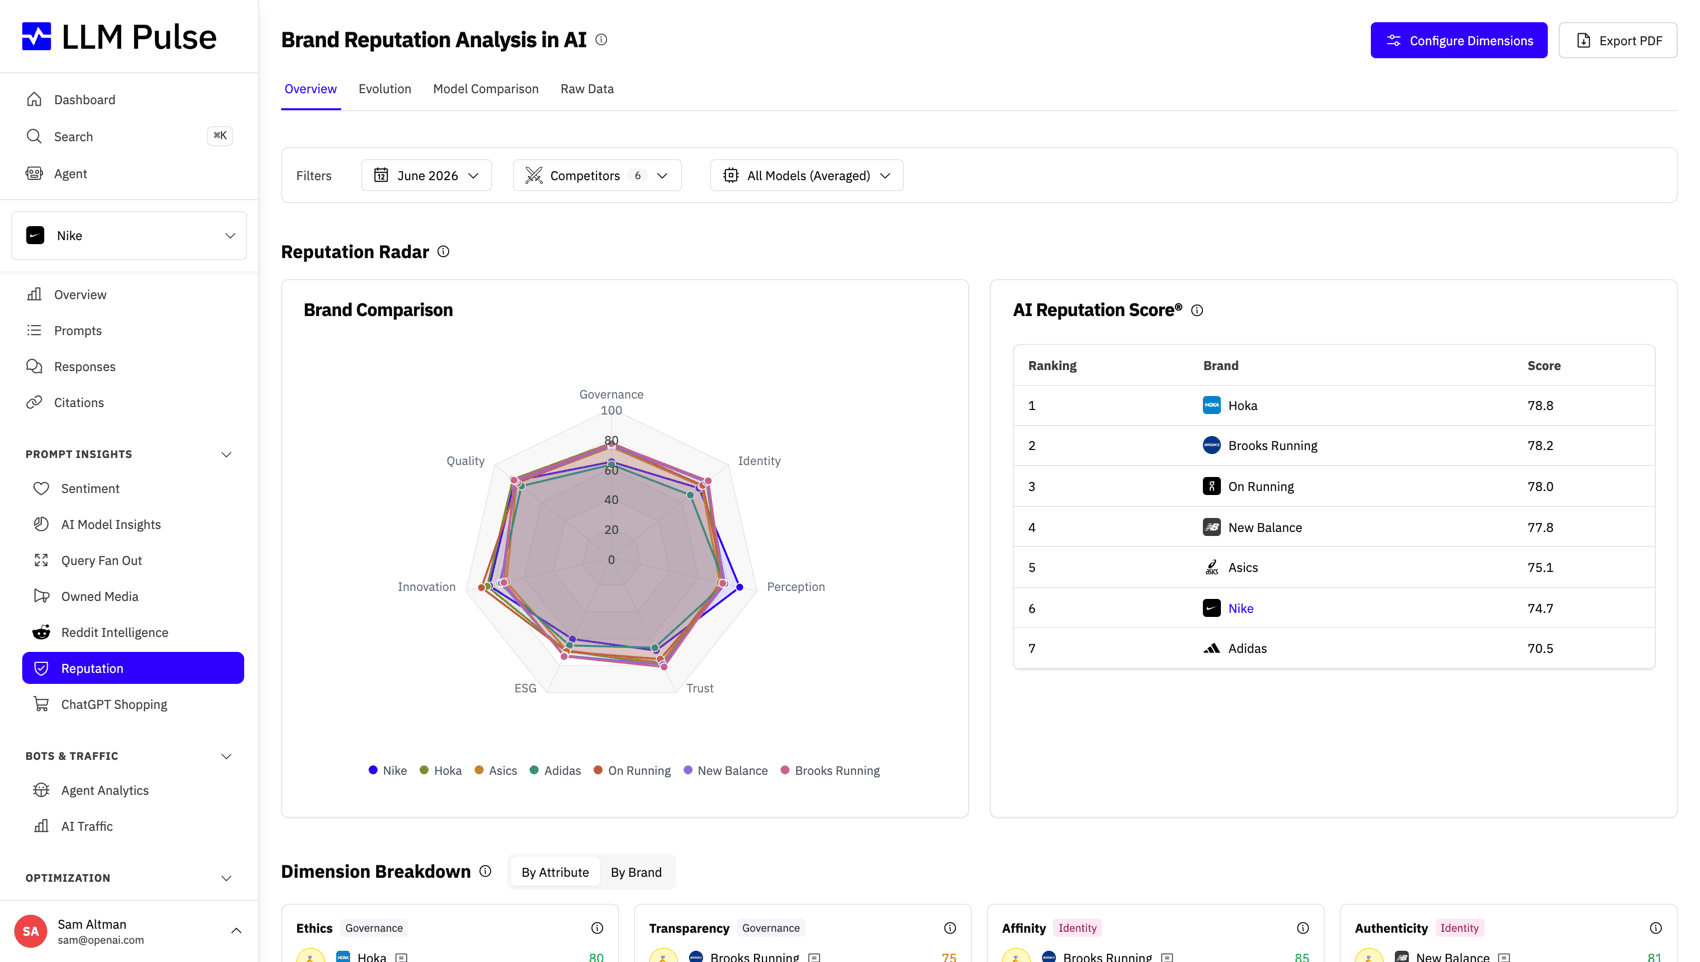
Task: Click the Export PDF button
Action: pyautogui.click(x=1618, y=41)
